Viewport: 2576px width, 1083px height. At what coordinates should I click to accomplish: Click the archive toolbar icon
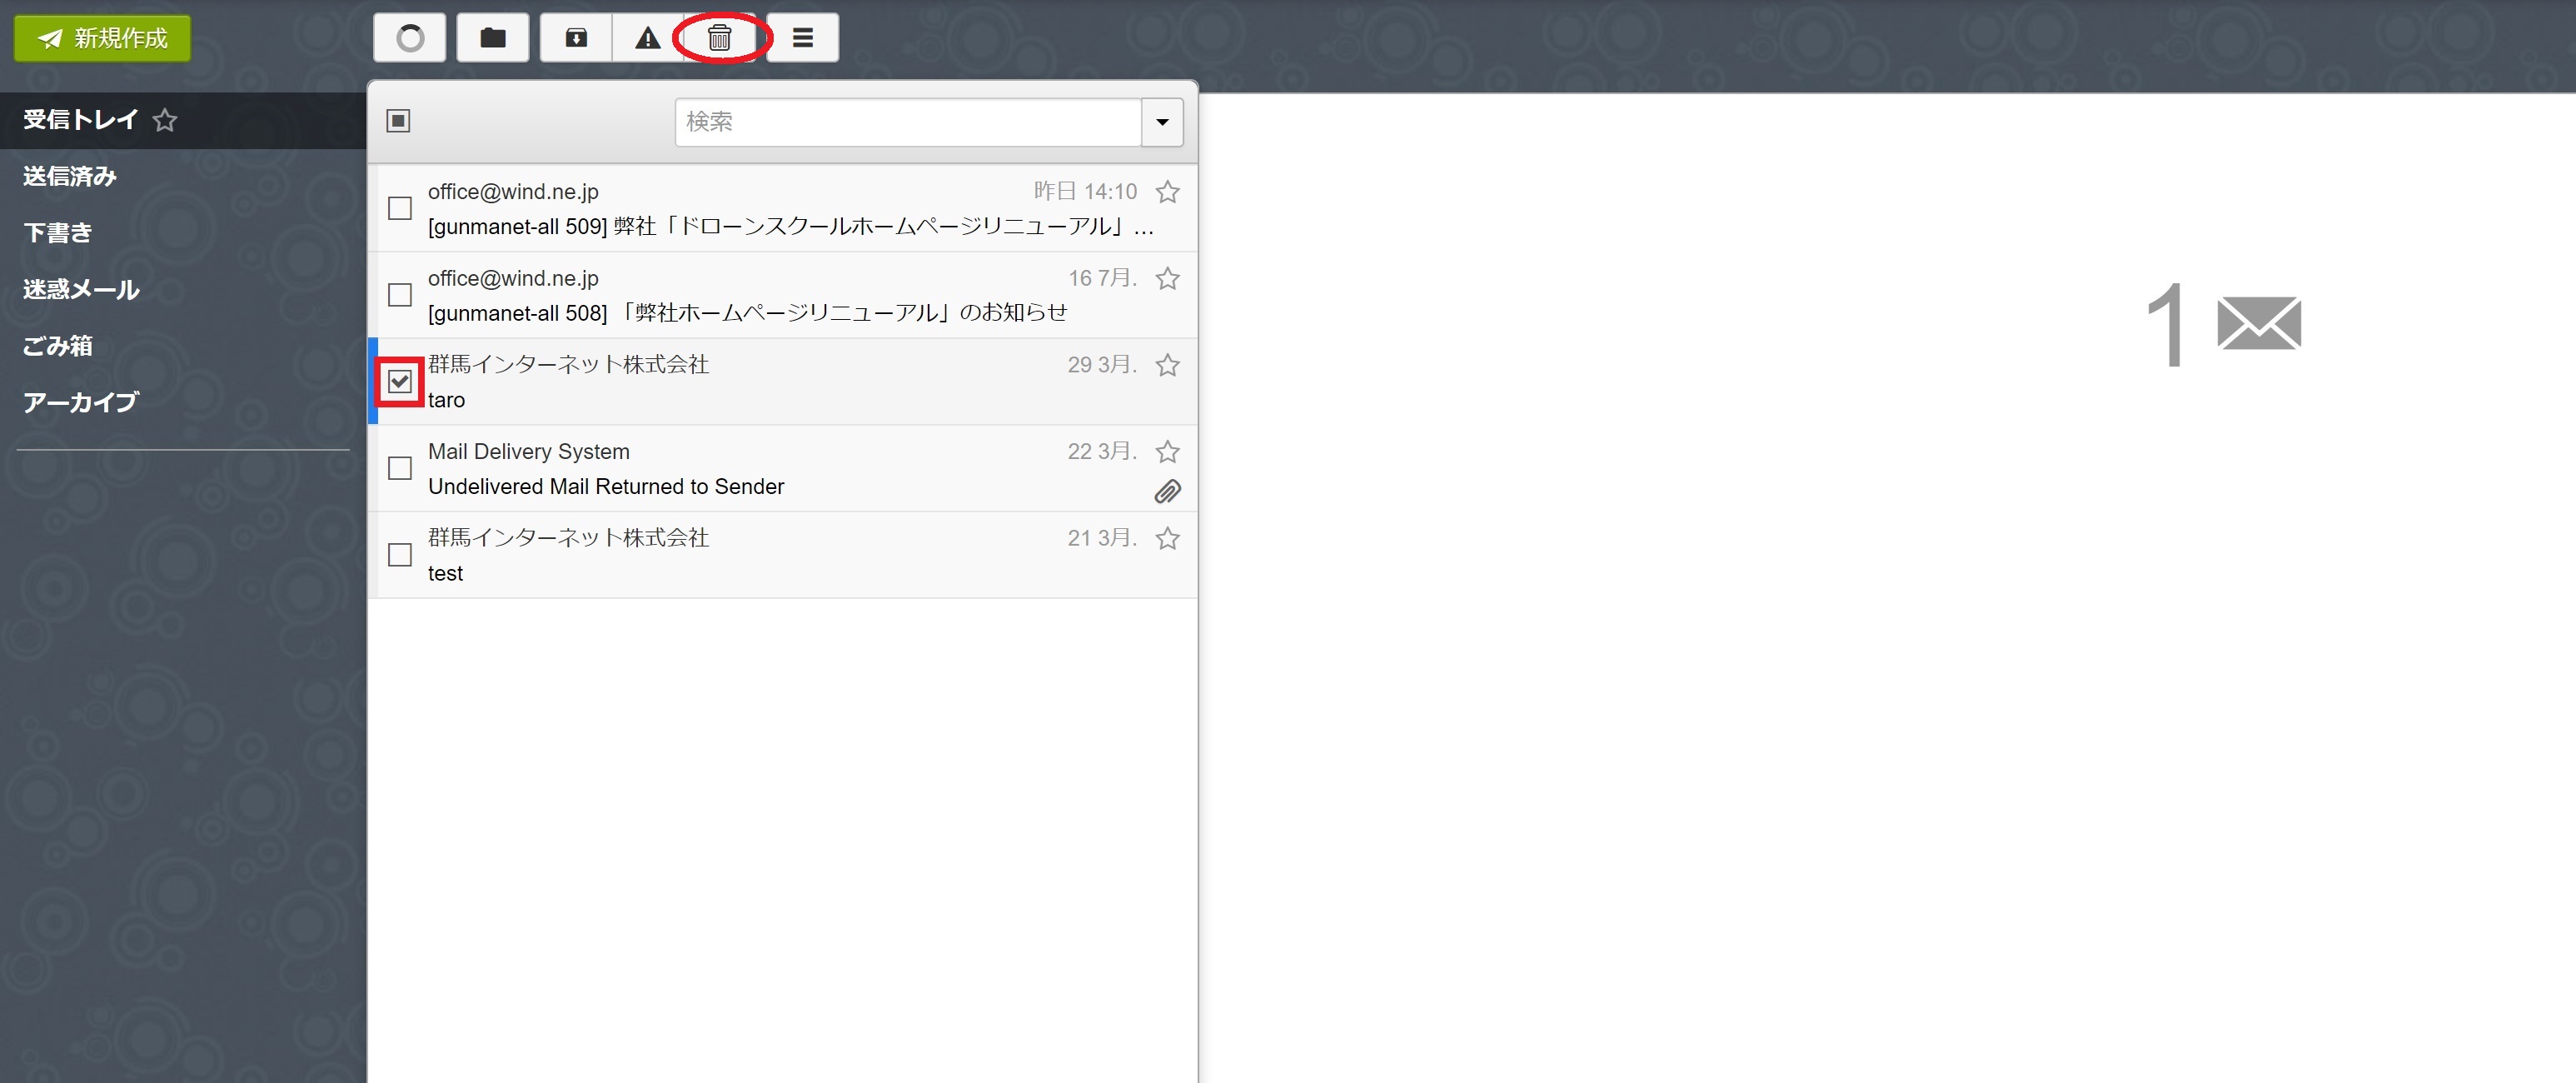576,38
